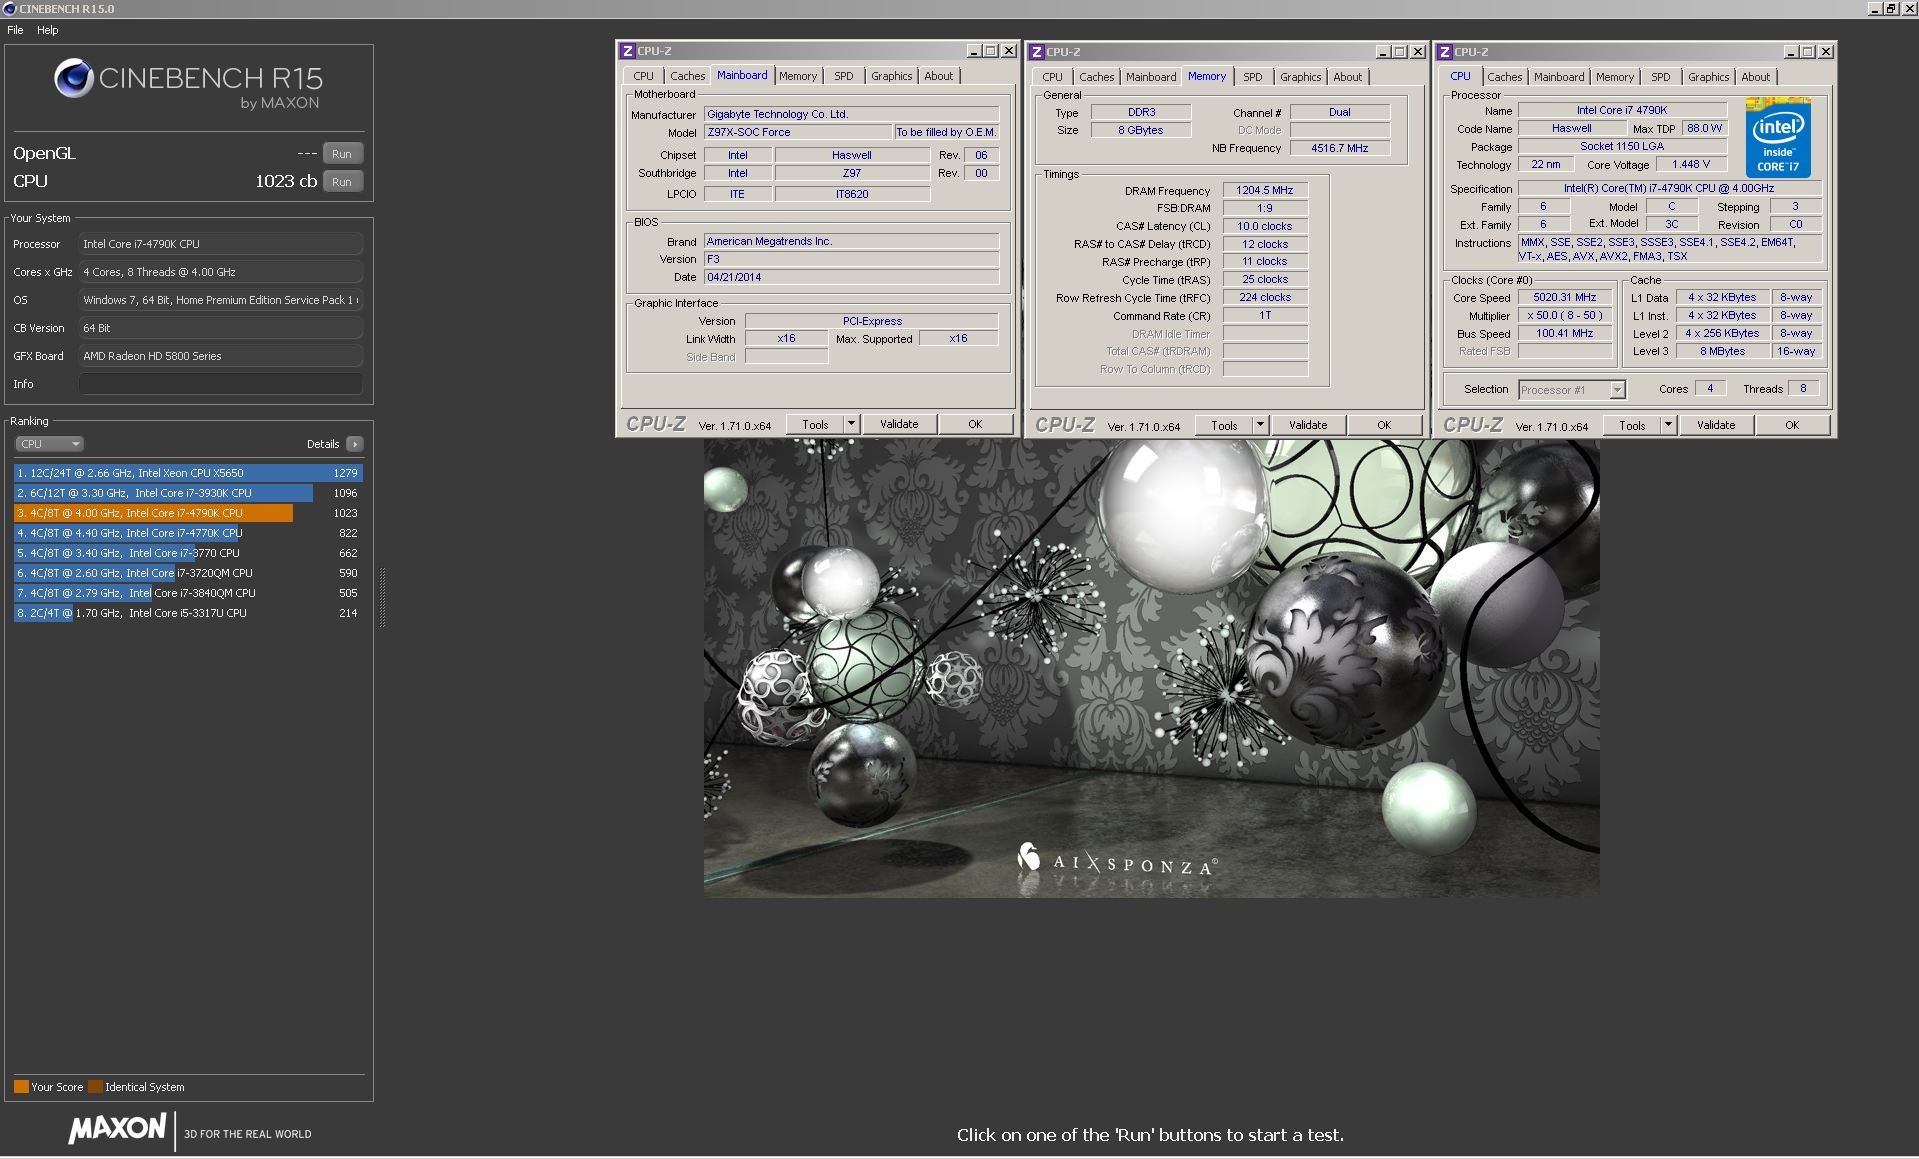Open About tab in Mainboard CPU-Z window

click(x=938, y=76)
